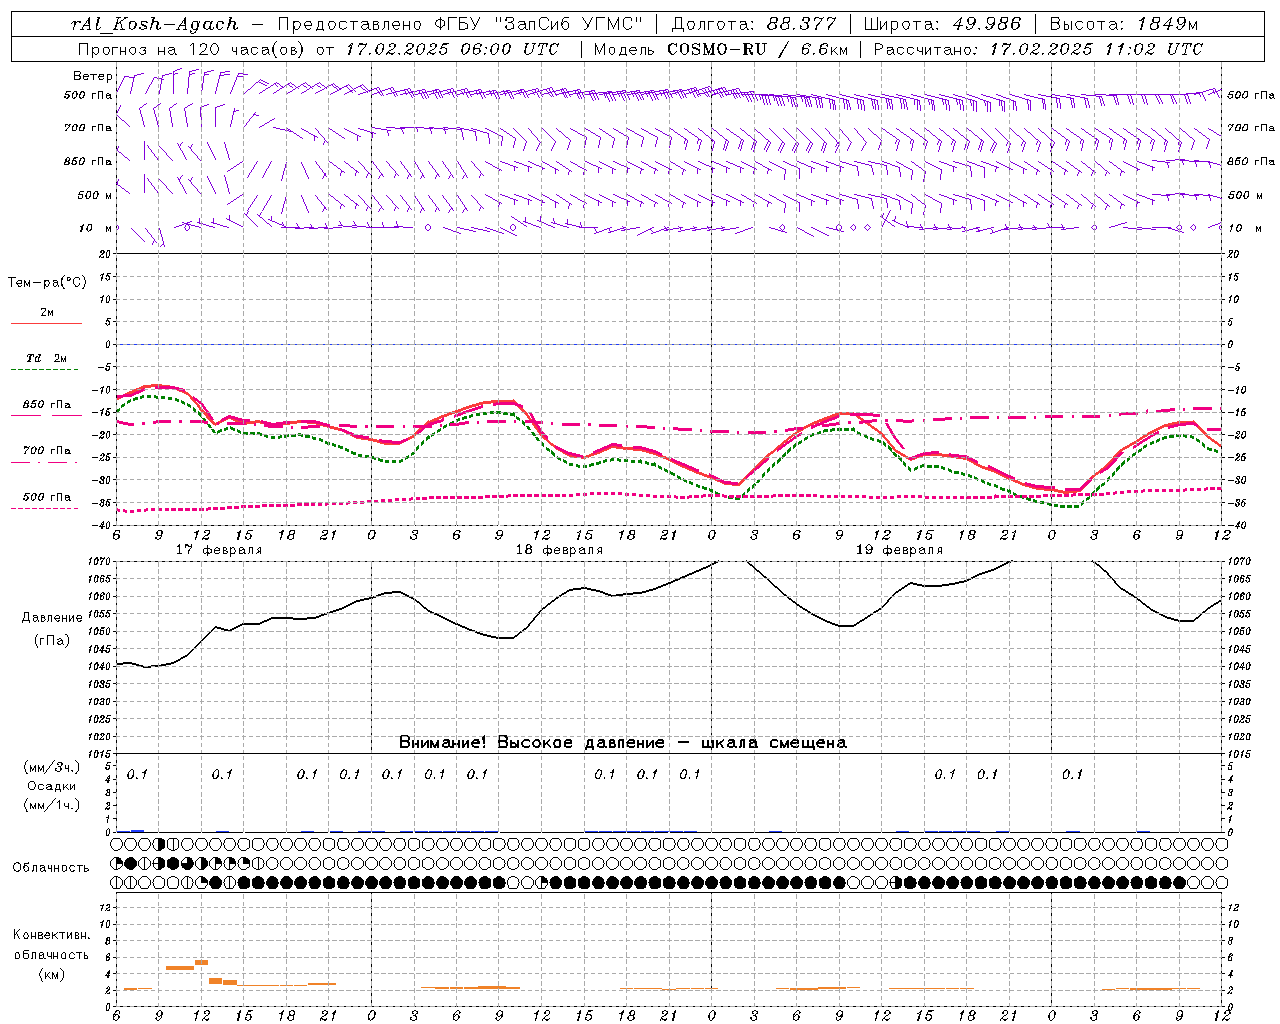Select the text Предоставлено ФГБУ "ЗапСиб УГМС"
This screenshot has height=1024, width=1280.
[x=459, y=24]
